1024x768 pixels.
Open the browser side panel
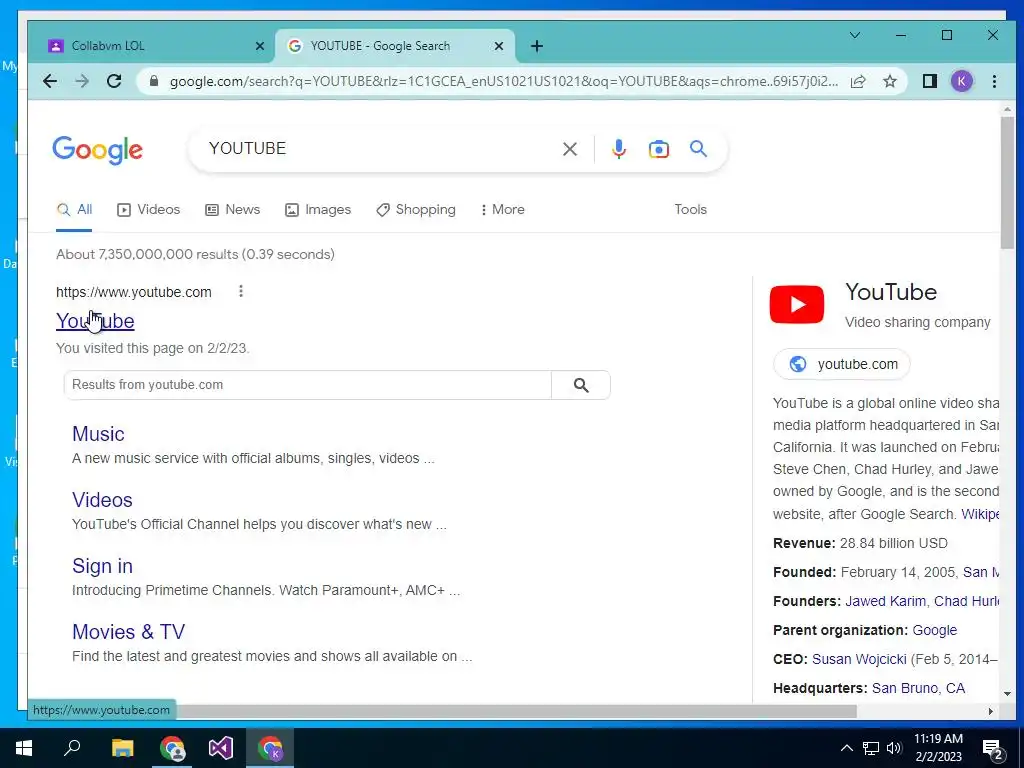pyautogui.click(x=929, y=81)
